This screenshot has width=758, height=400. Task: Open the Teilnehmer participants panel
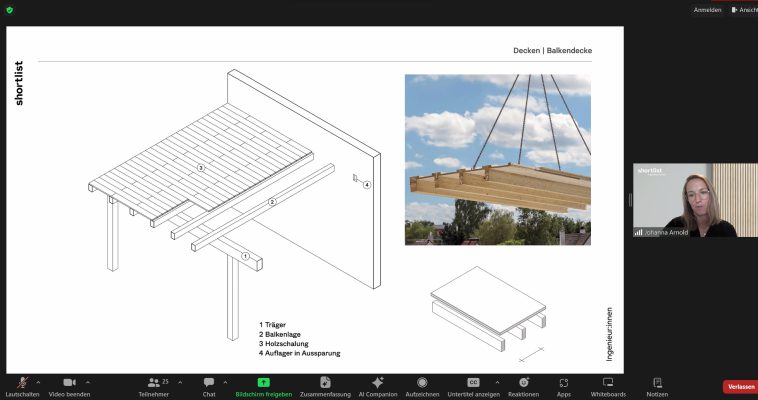[154, 387]
